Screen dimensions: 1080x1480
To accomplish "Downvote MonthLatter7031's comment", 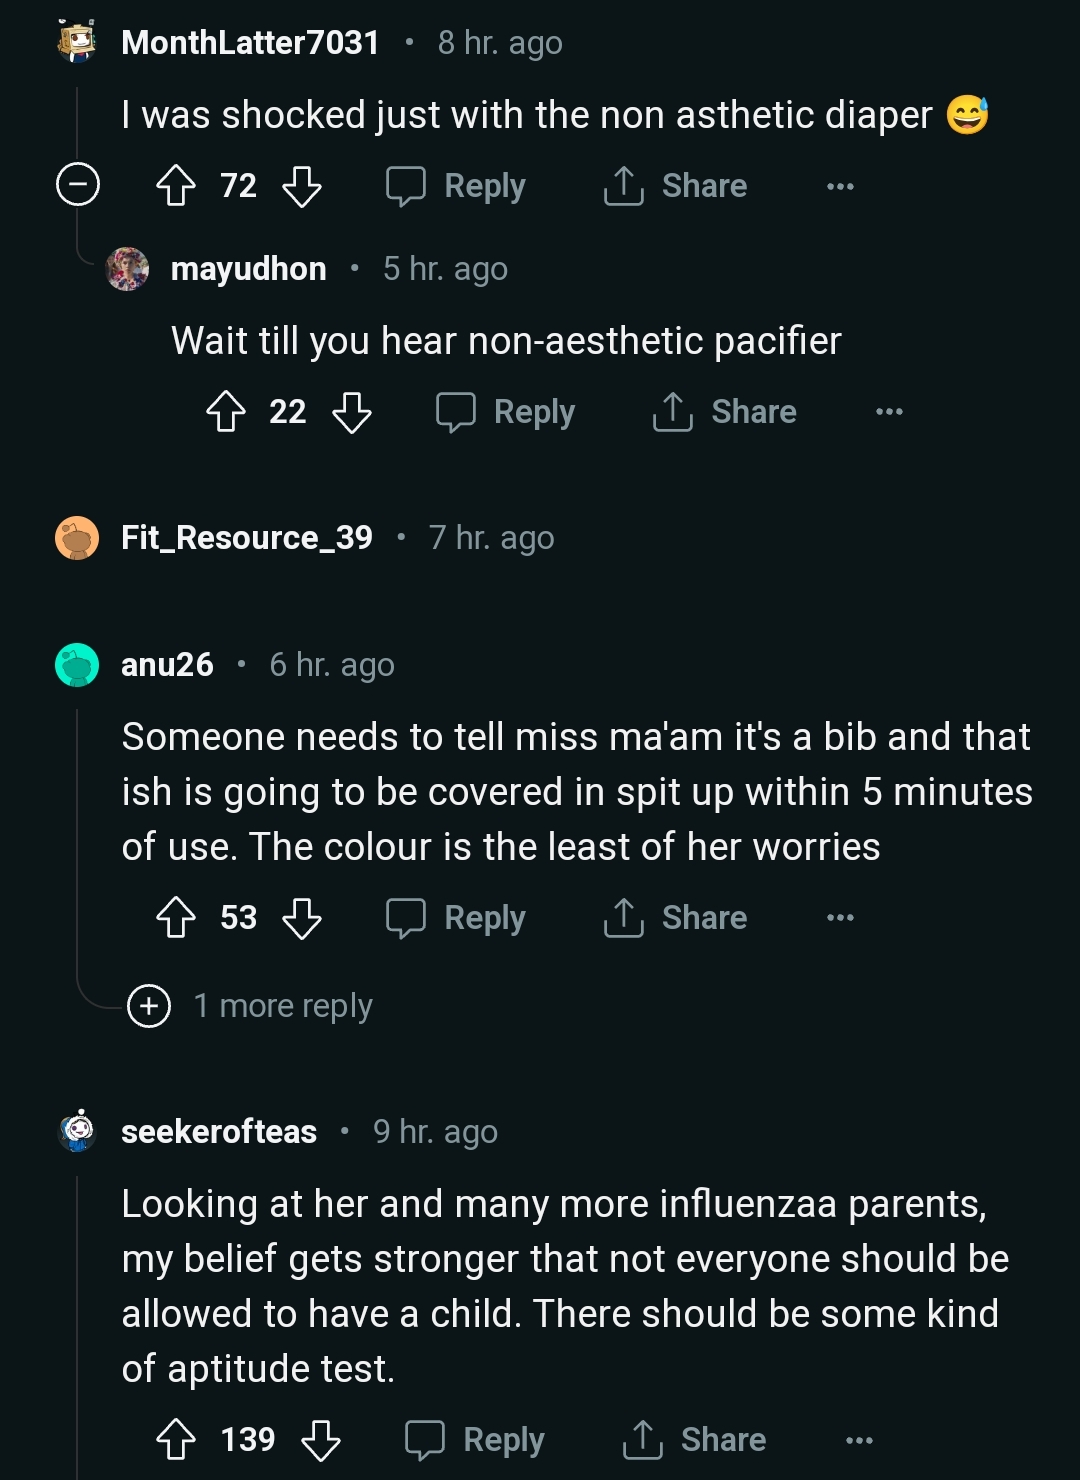I will coord(301,186).
